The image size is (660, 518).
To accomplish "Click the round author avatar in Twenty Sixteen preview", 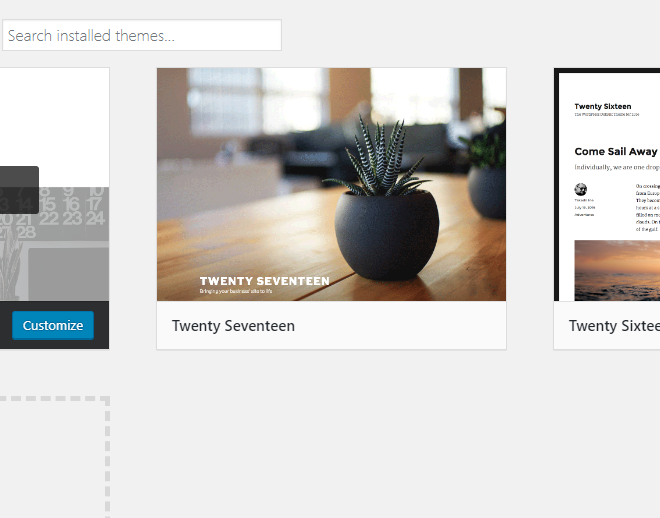I will coord(580,189).
